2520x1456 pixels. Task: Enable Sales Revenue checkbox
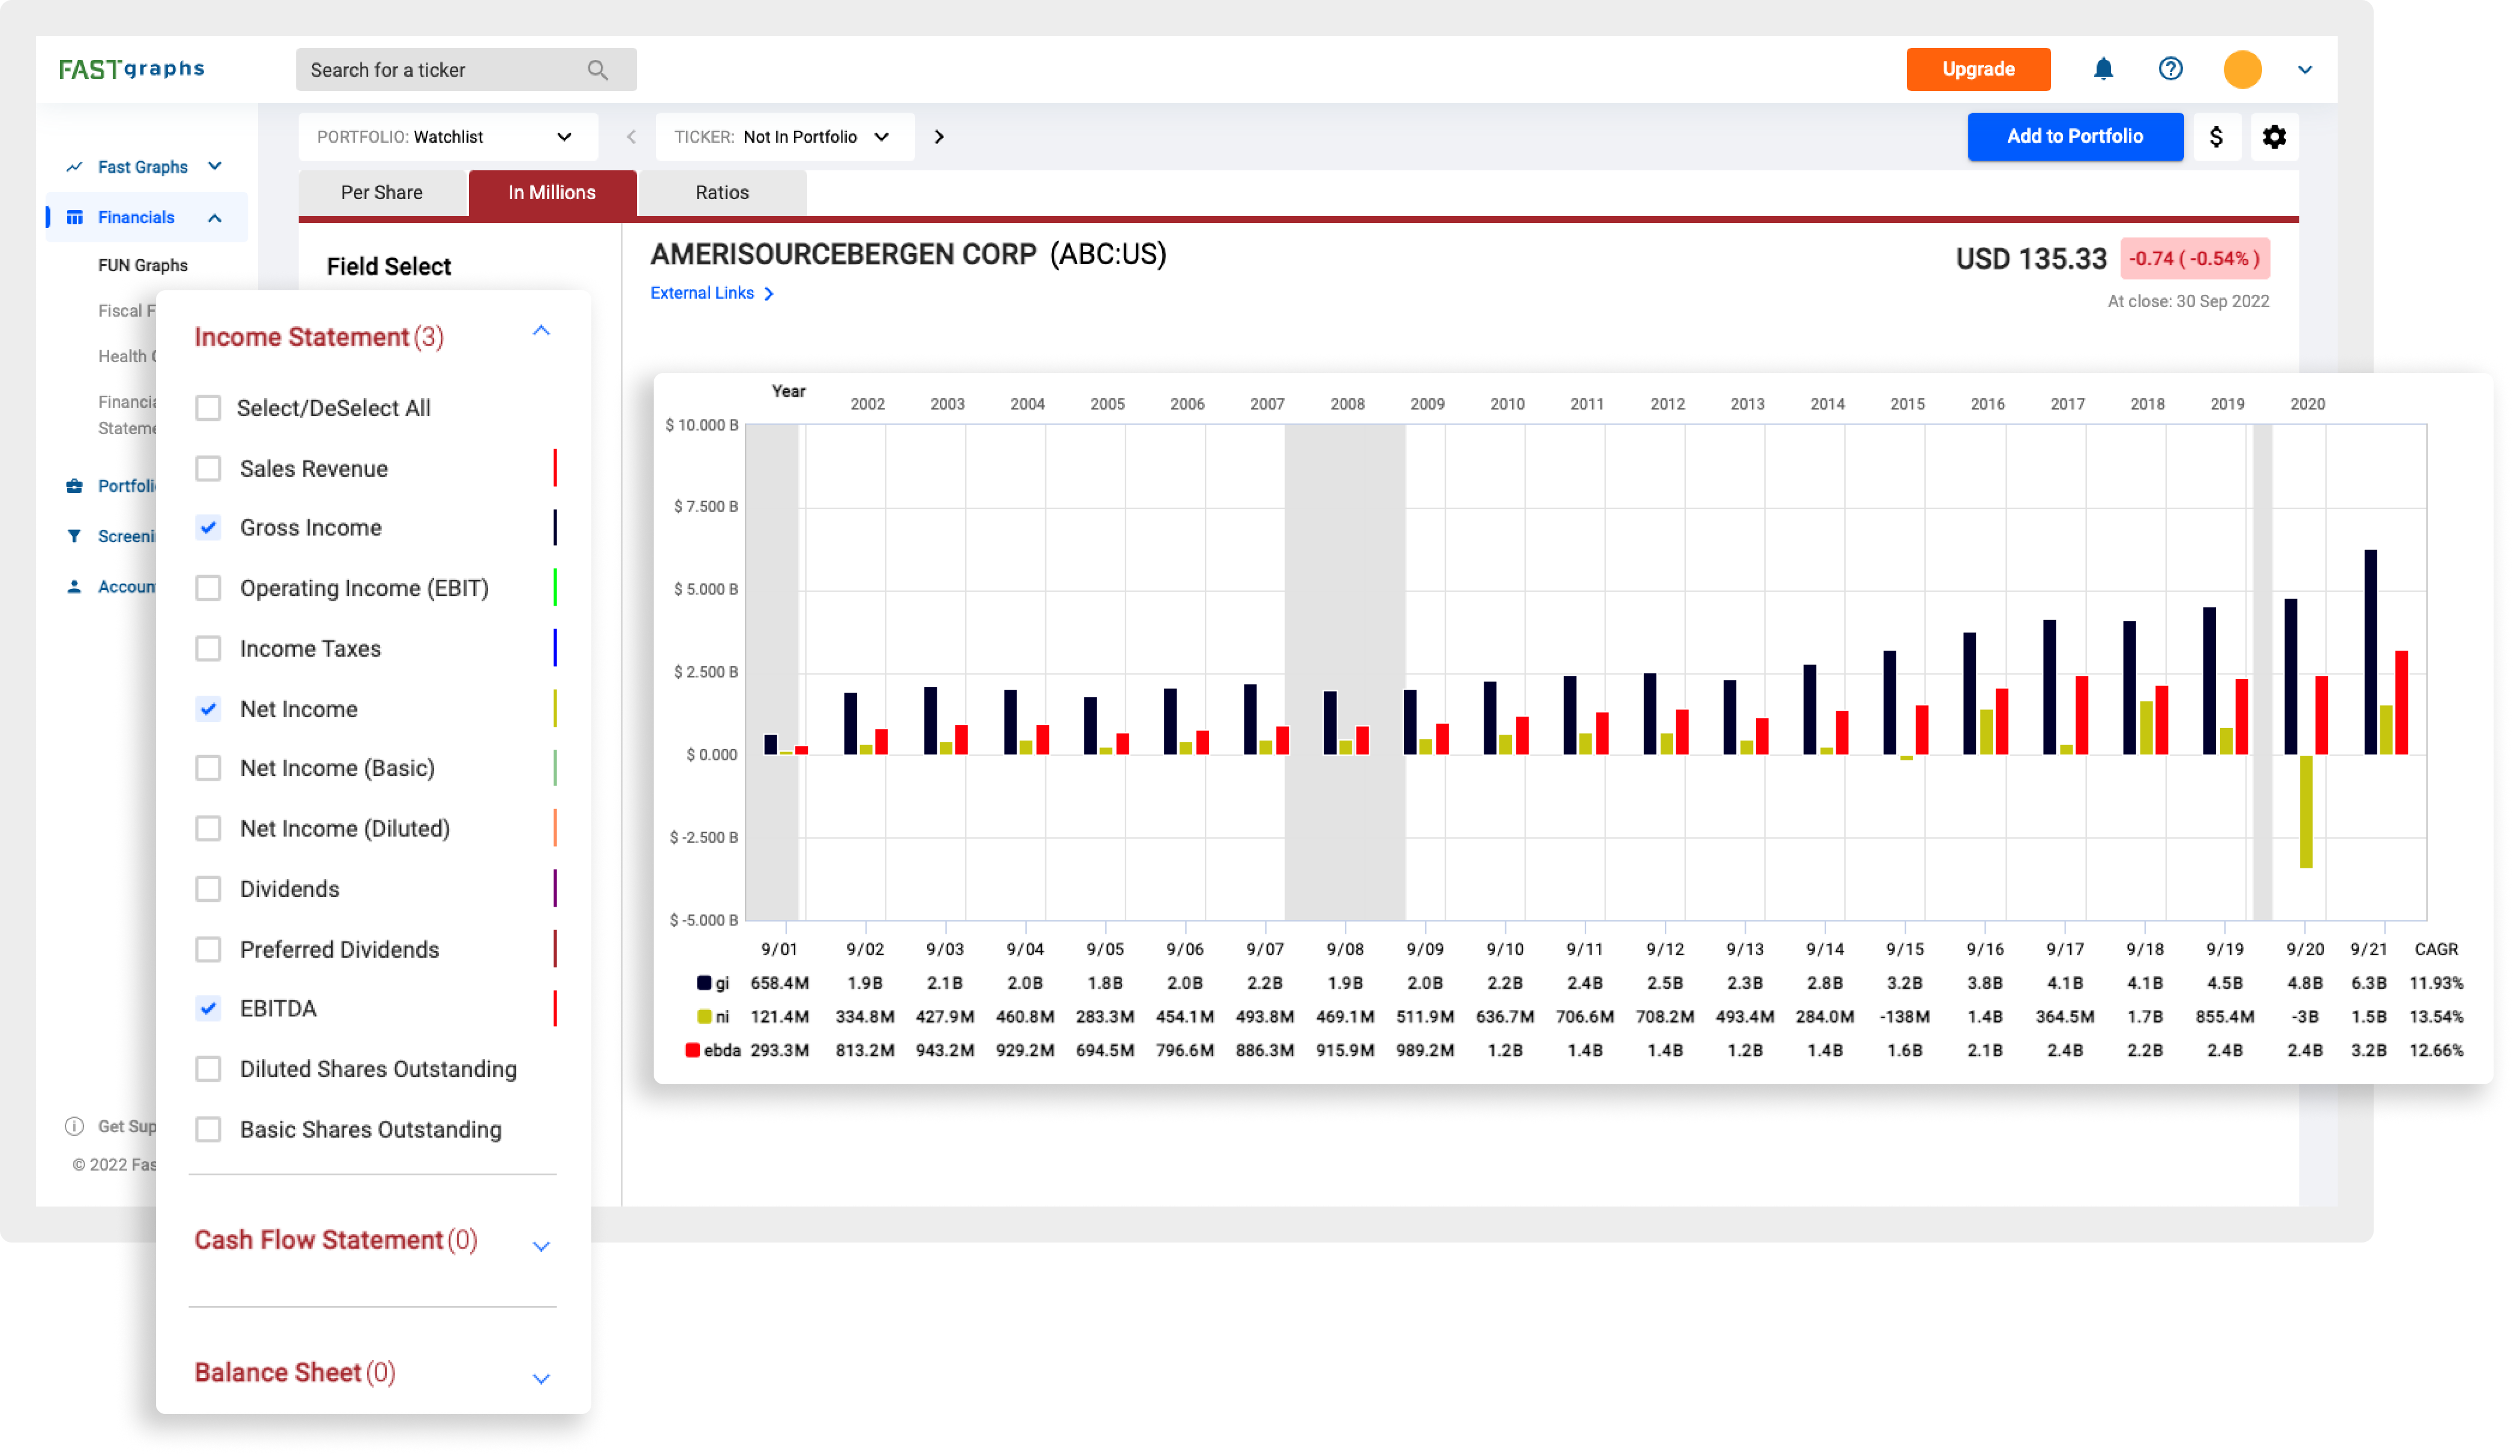click(208, 468)
